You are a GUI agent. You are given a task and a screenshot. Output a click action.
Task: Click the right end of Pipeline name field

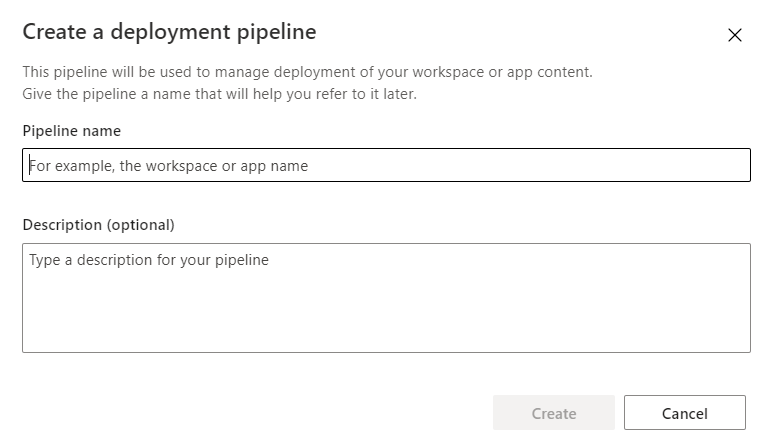point(720,165)
